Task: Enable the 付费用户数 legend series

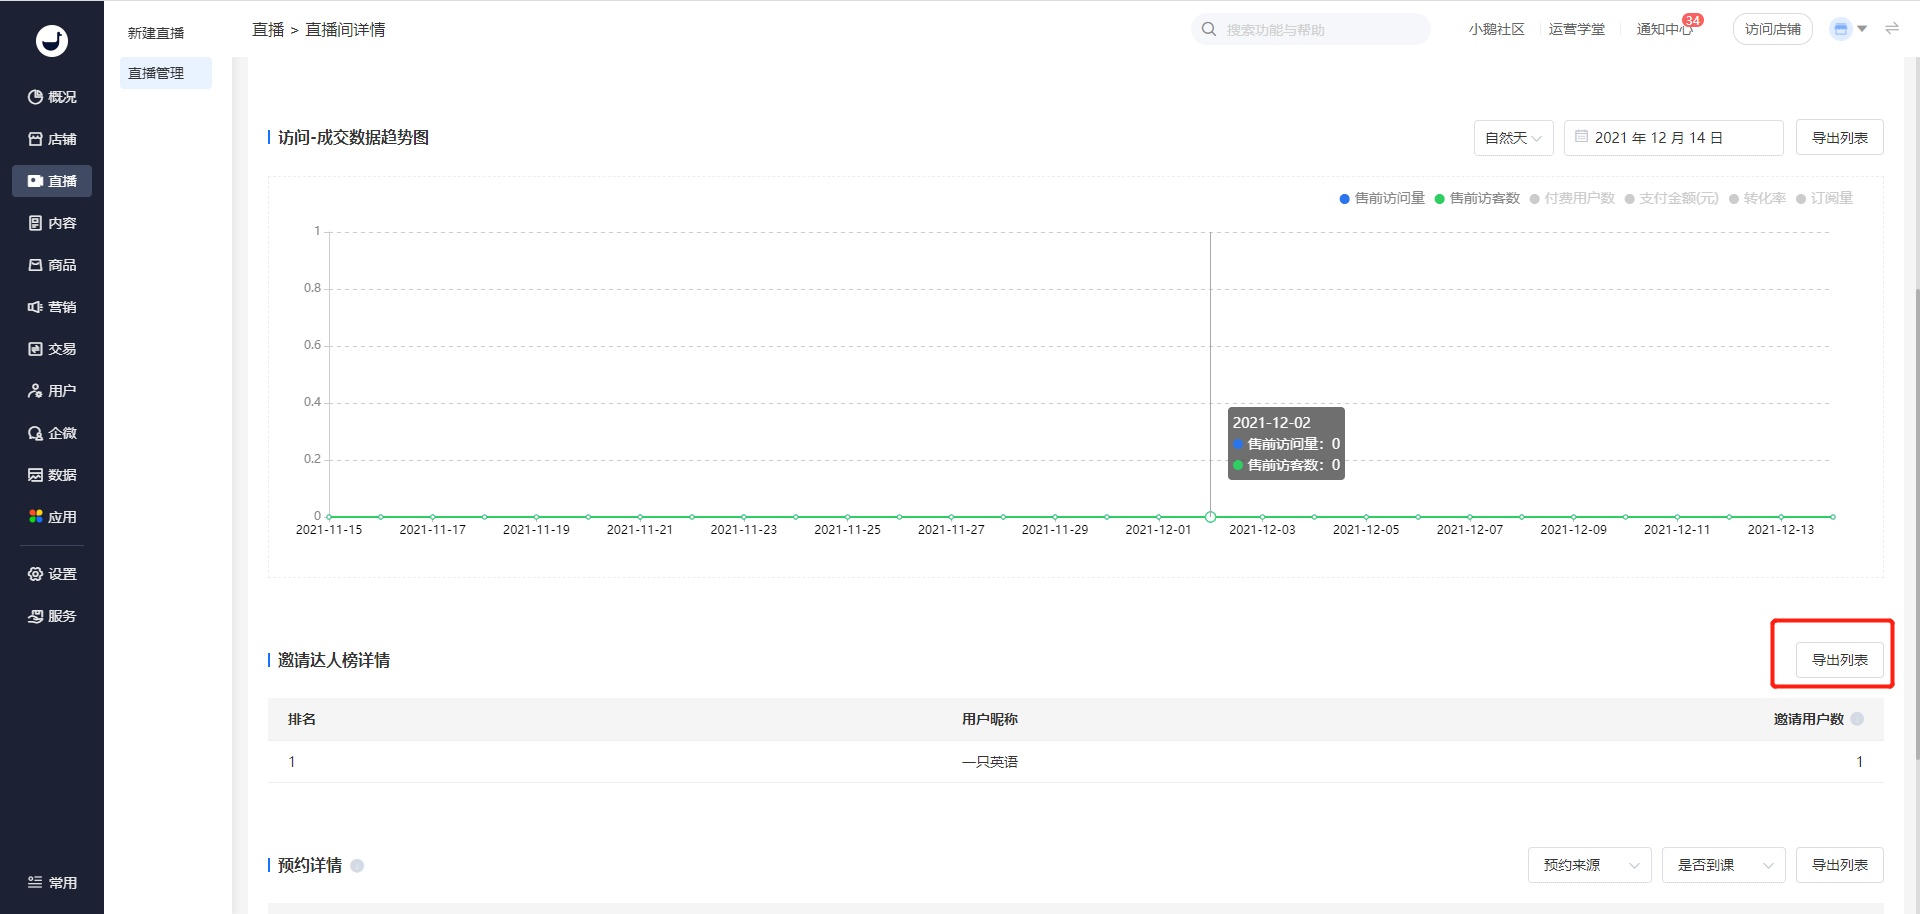Action: tap(1572, 198)
